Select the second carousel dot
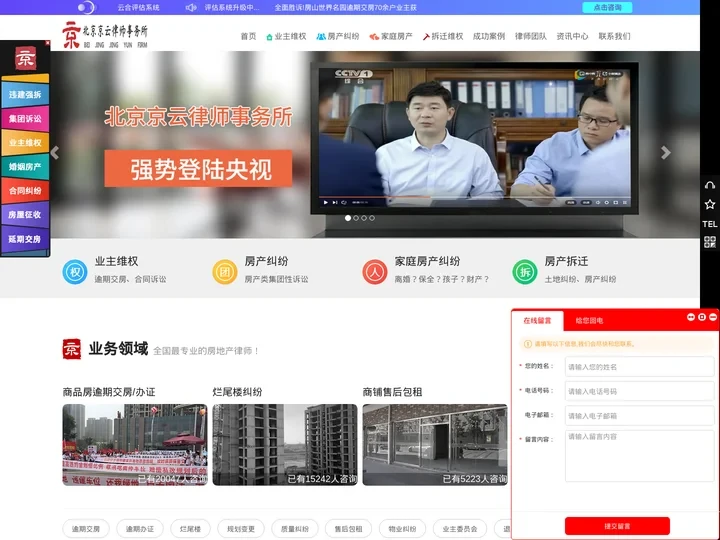720x540 pixels. click(356, 218)
